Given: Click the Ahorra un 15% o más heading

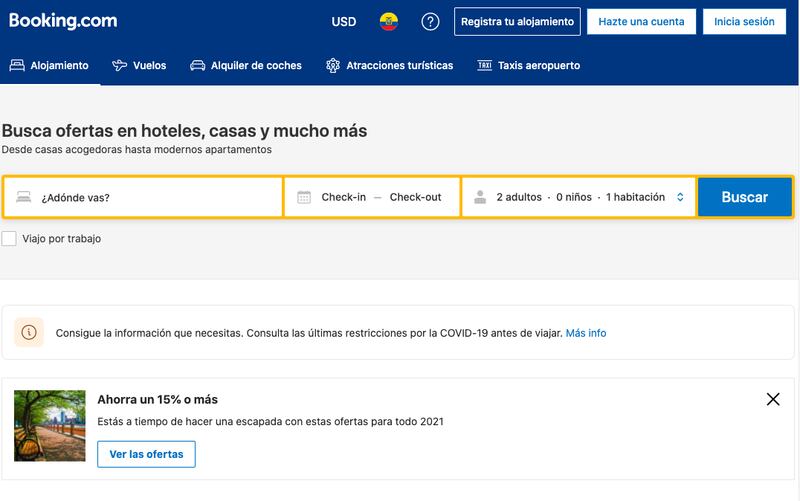Looking at the screenshot, I should [x=158, y=399].
